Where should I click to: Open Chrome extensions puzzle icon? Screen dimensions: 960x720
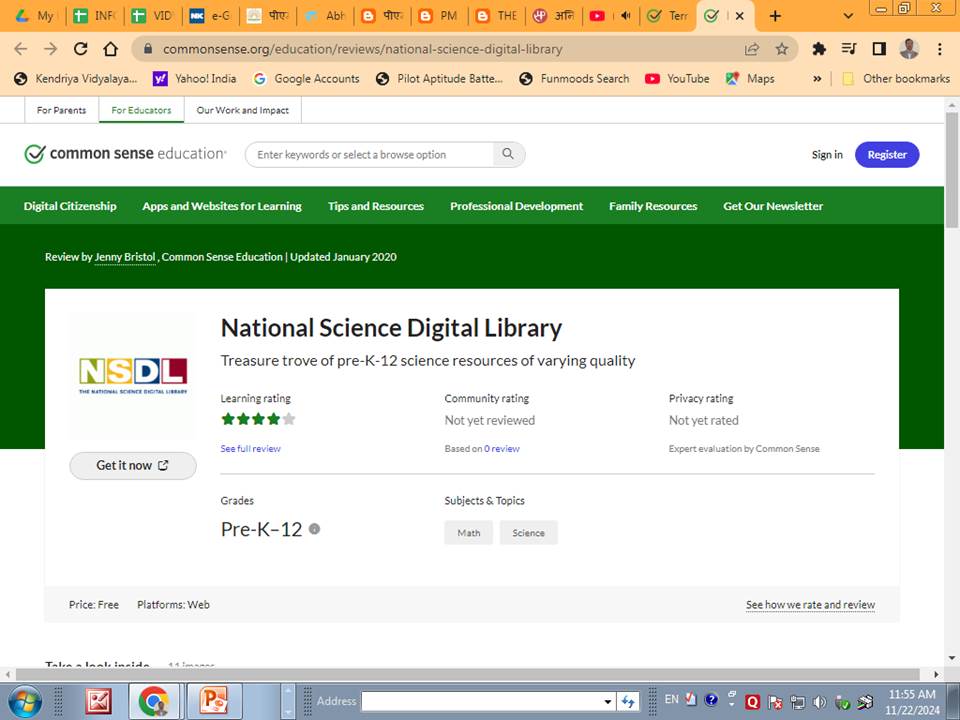(819, 48)
